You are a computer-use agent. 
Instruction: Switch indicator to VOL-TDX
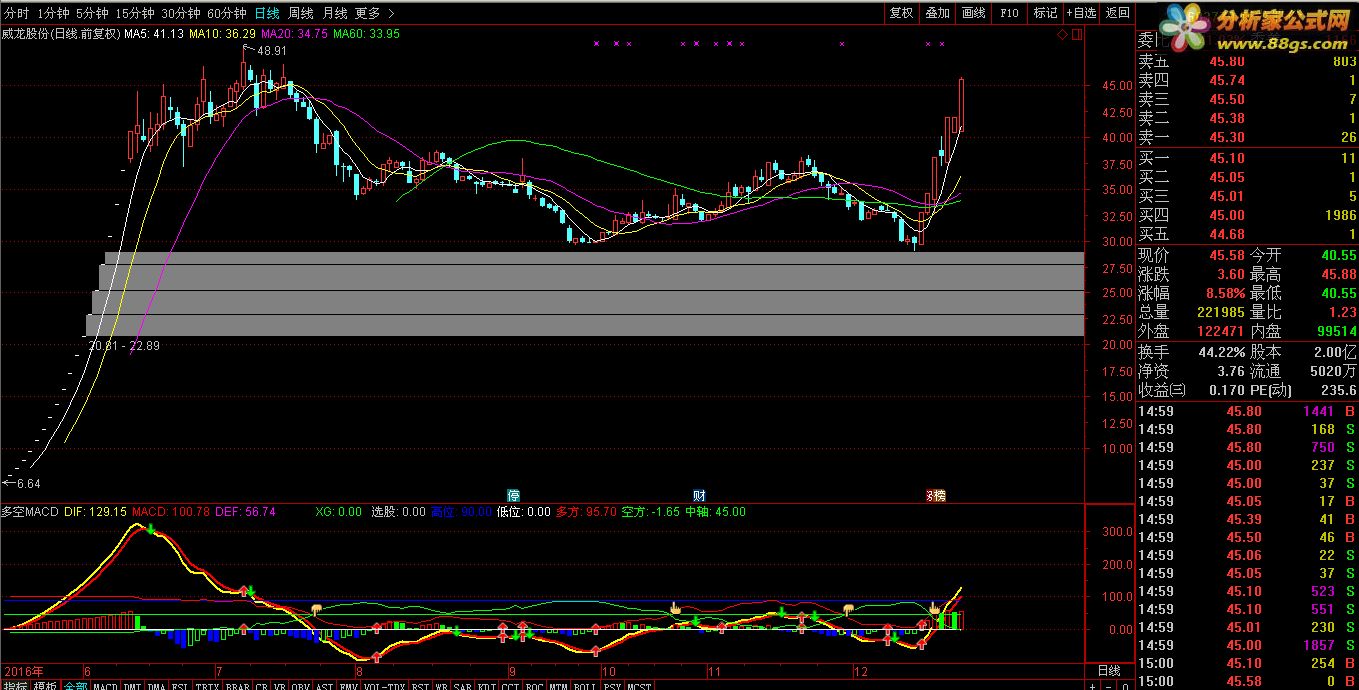tap(384, 684)
